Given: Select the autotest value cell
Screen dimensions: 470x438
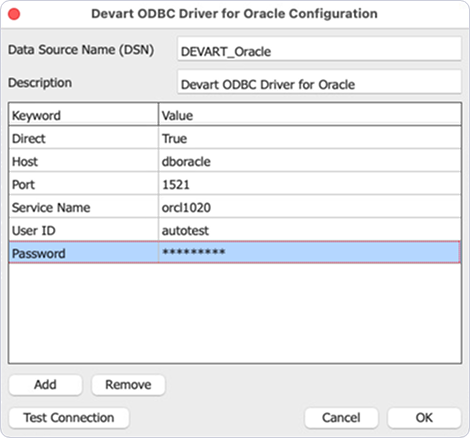Looking at the screenshot, I should (310, 230).
